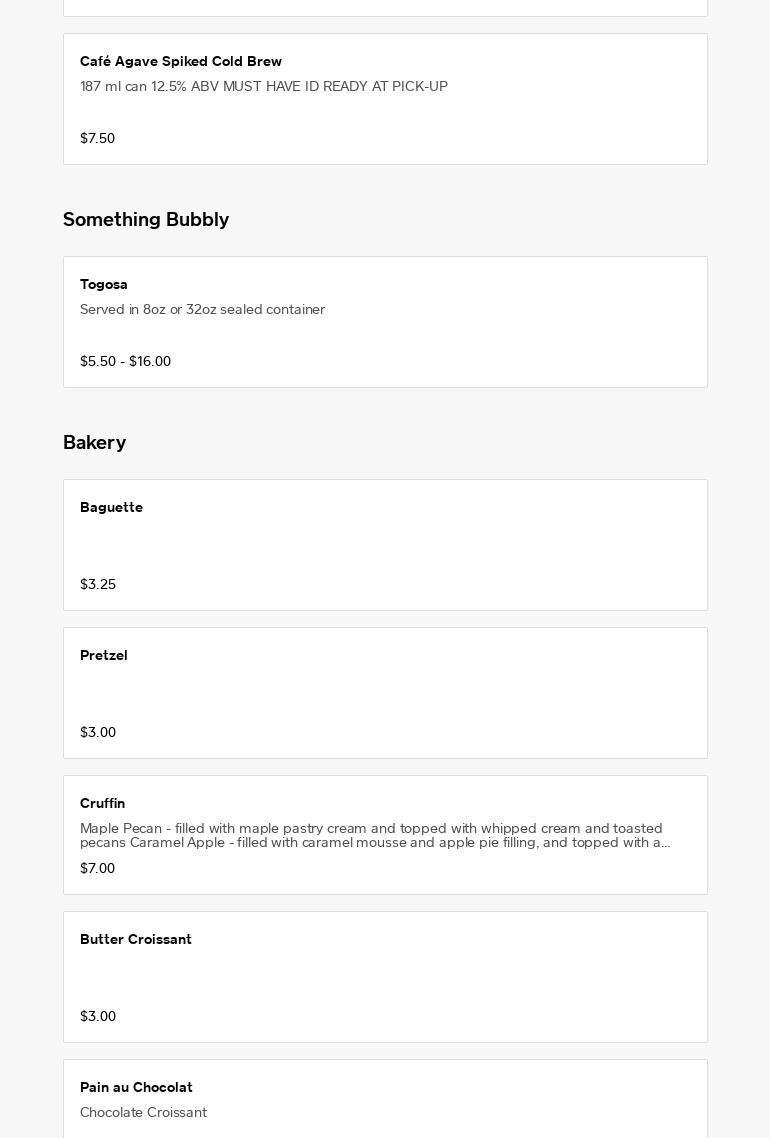
Task: Click the Something Bubbly section heading
Action: (x=146, y=220)
